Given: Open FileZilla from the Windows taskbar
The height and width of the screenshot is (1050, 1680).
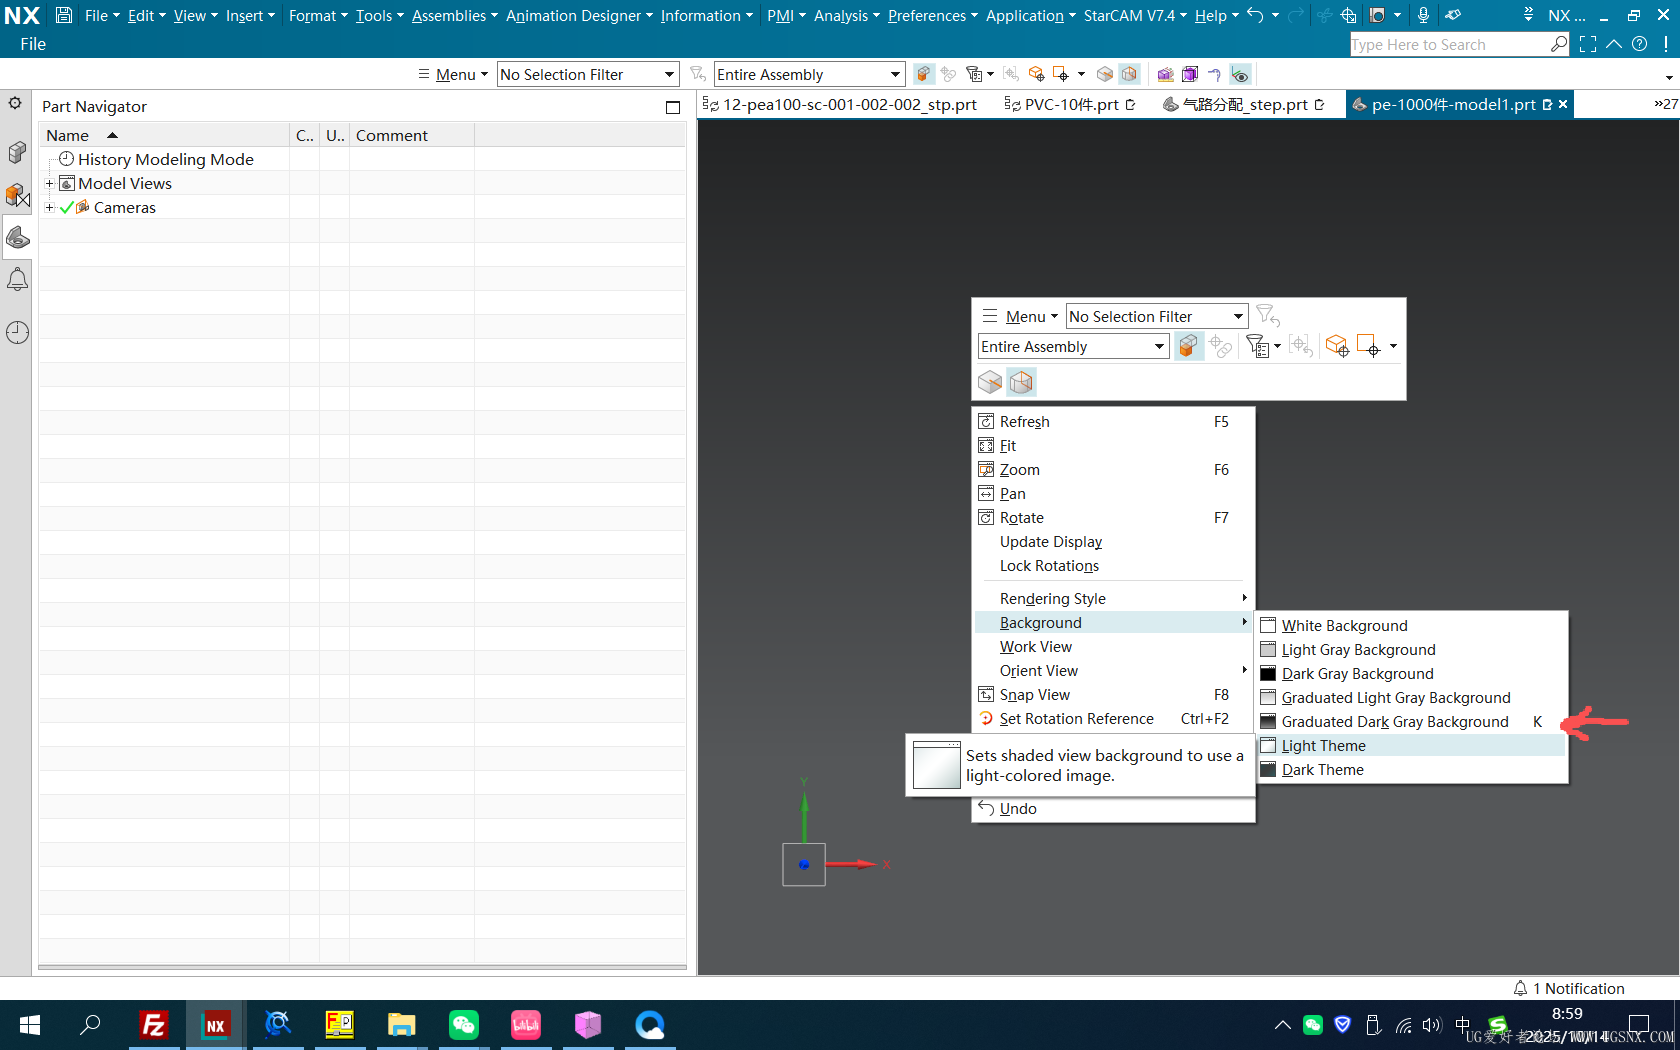Looking at the screenshot, I should [x=153, y=1025].
